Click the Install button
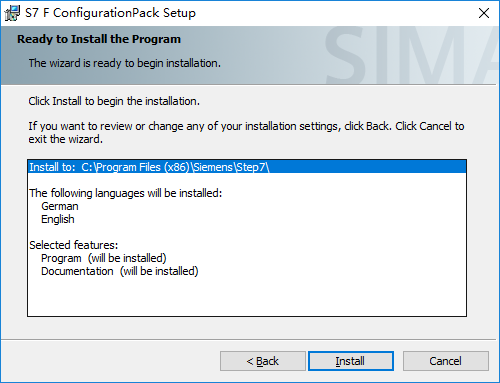500x383 pixels. pyautogui.click(x=351, y=361)
